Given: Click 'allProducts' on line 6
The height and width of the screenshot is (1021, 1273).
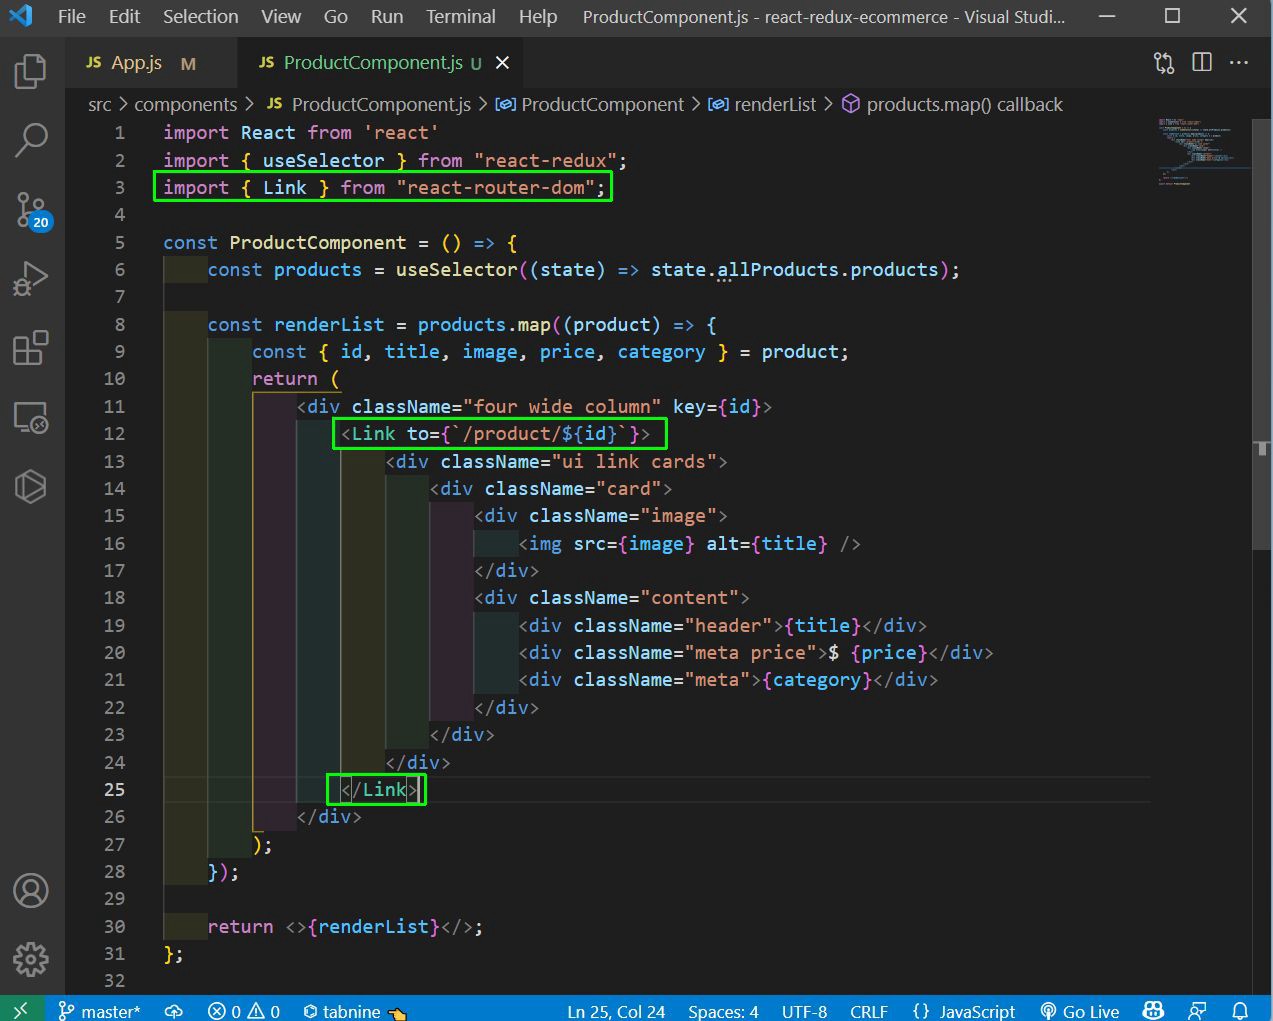Looking at the screenshot, I should 778,270.
